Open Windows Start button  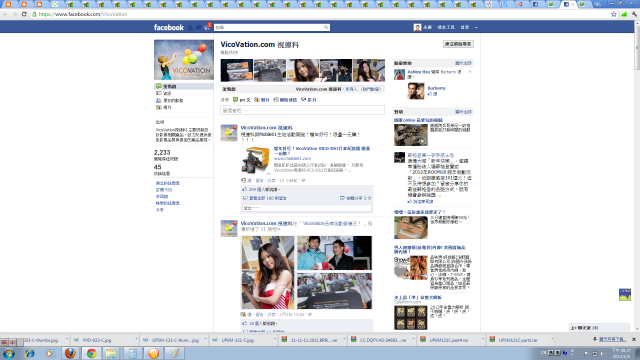[9, 353]
